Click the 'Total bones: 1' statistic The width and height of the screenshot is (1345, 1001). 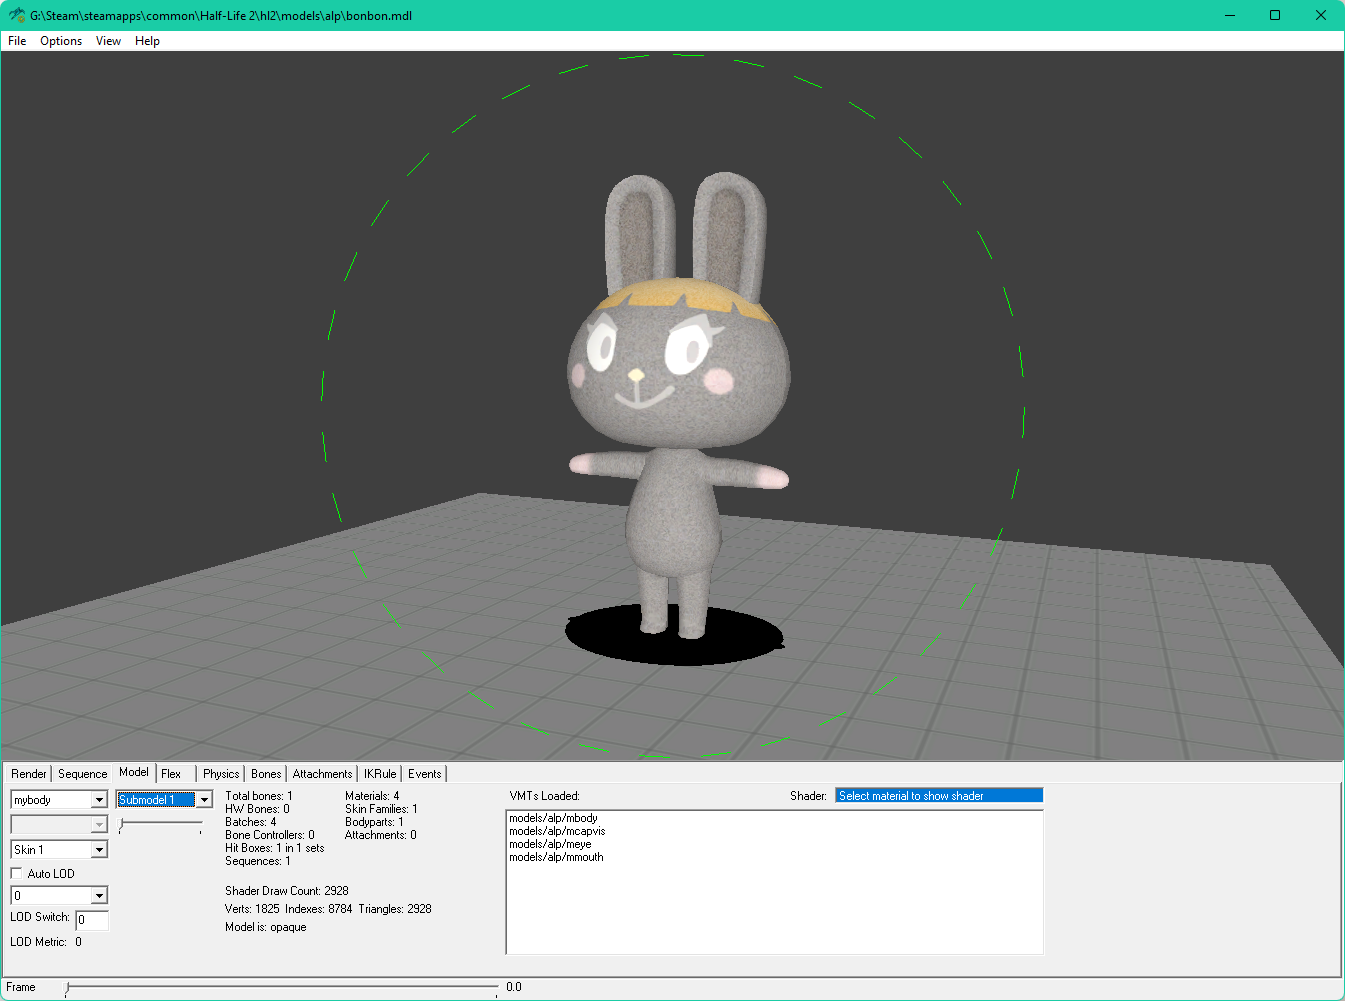[x=259, y=796]
